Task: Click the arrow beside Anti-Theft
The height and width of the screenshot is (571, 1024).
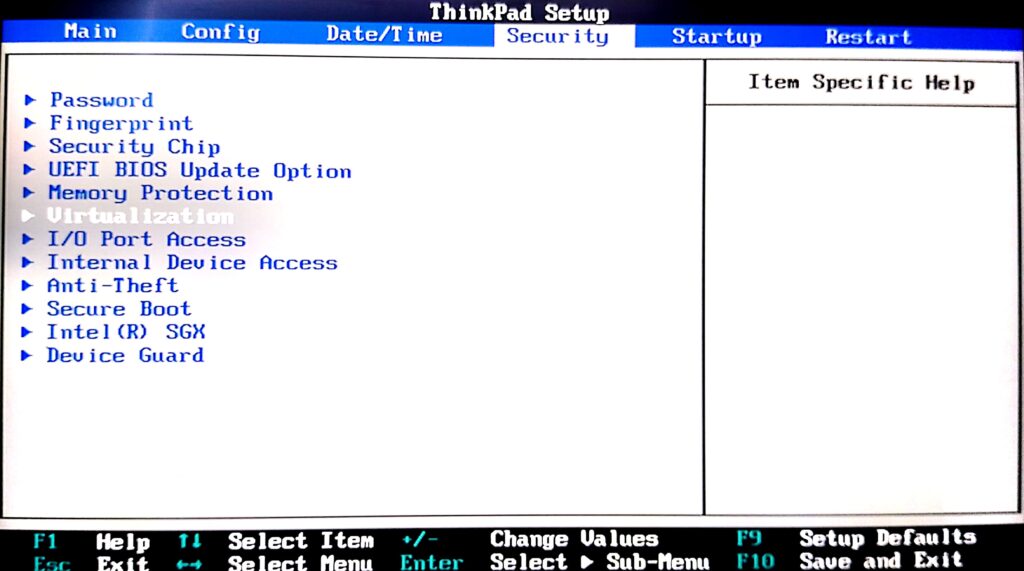Action: pyautogui.click(x=27, y=286)
